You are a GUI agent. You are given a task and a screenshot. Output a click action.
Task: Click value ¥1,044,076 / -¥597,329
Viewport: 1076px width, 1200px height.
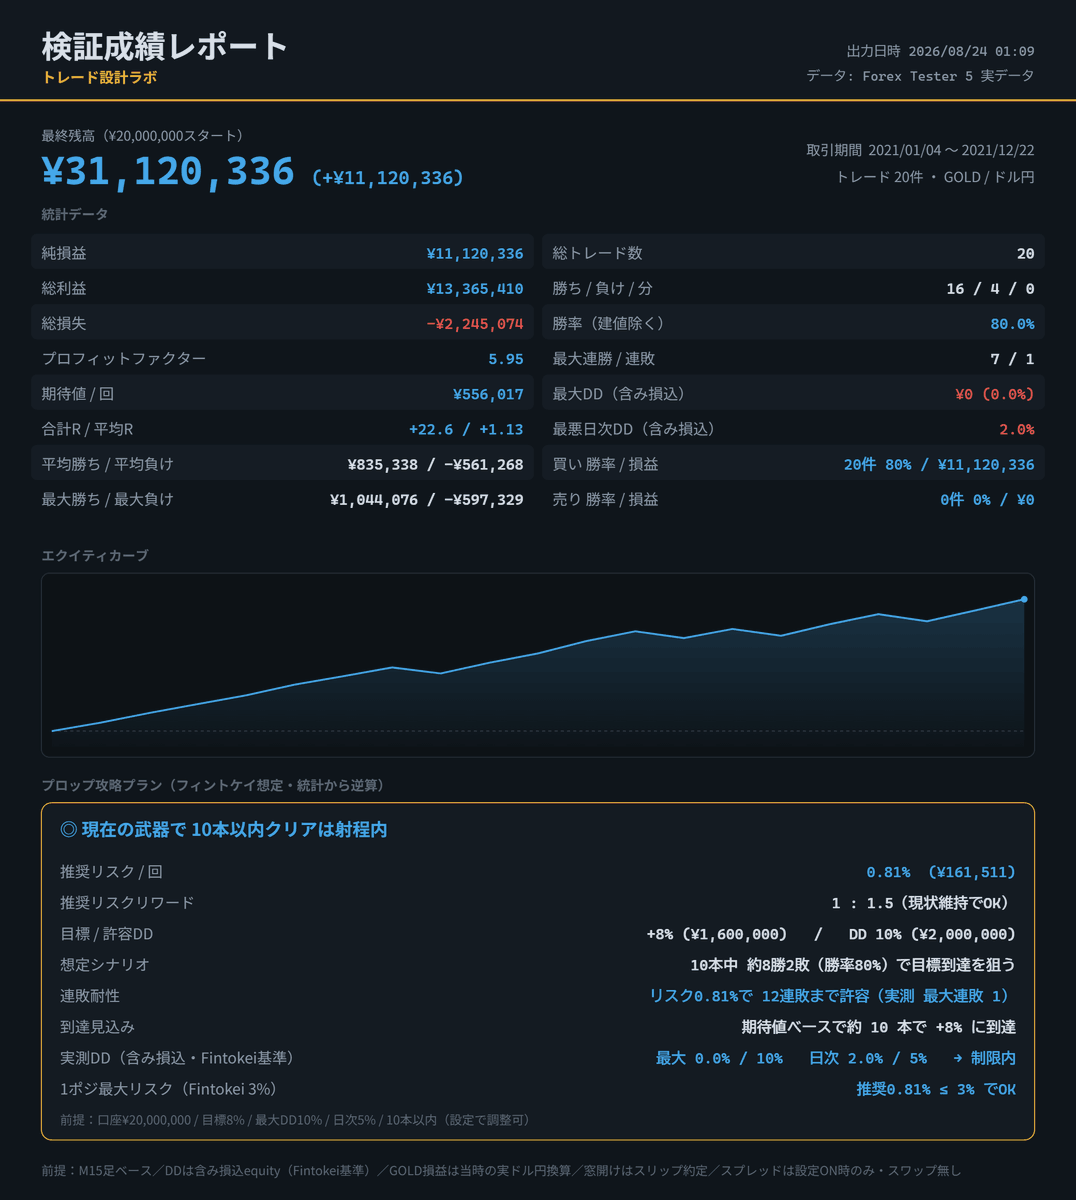427,499
